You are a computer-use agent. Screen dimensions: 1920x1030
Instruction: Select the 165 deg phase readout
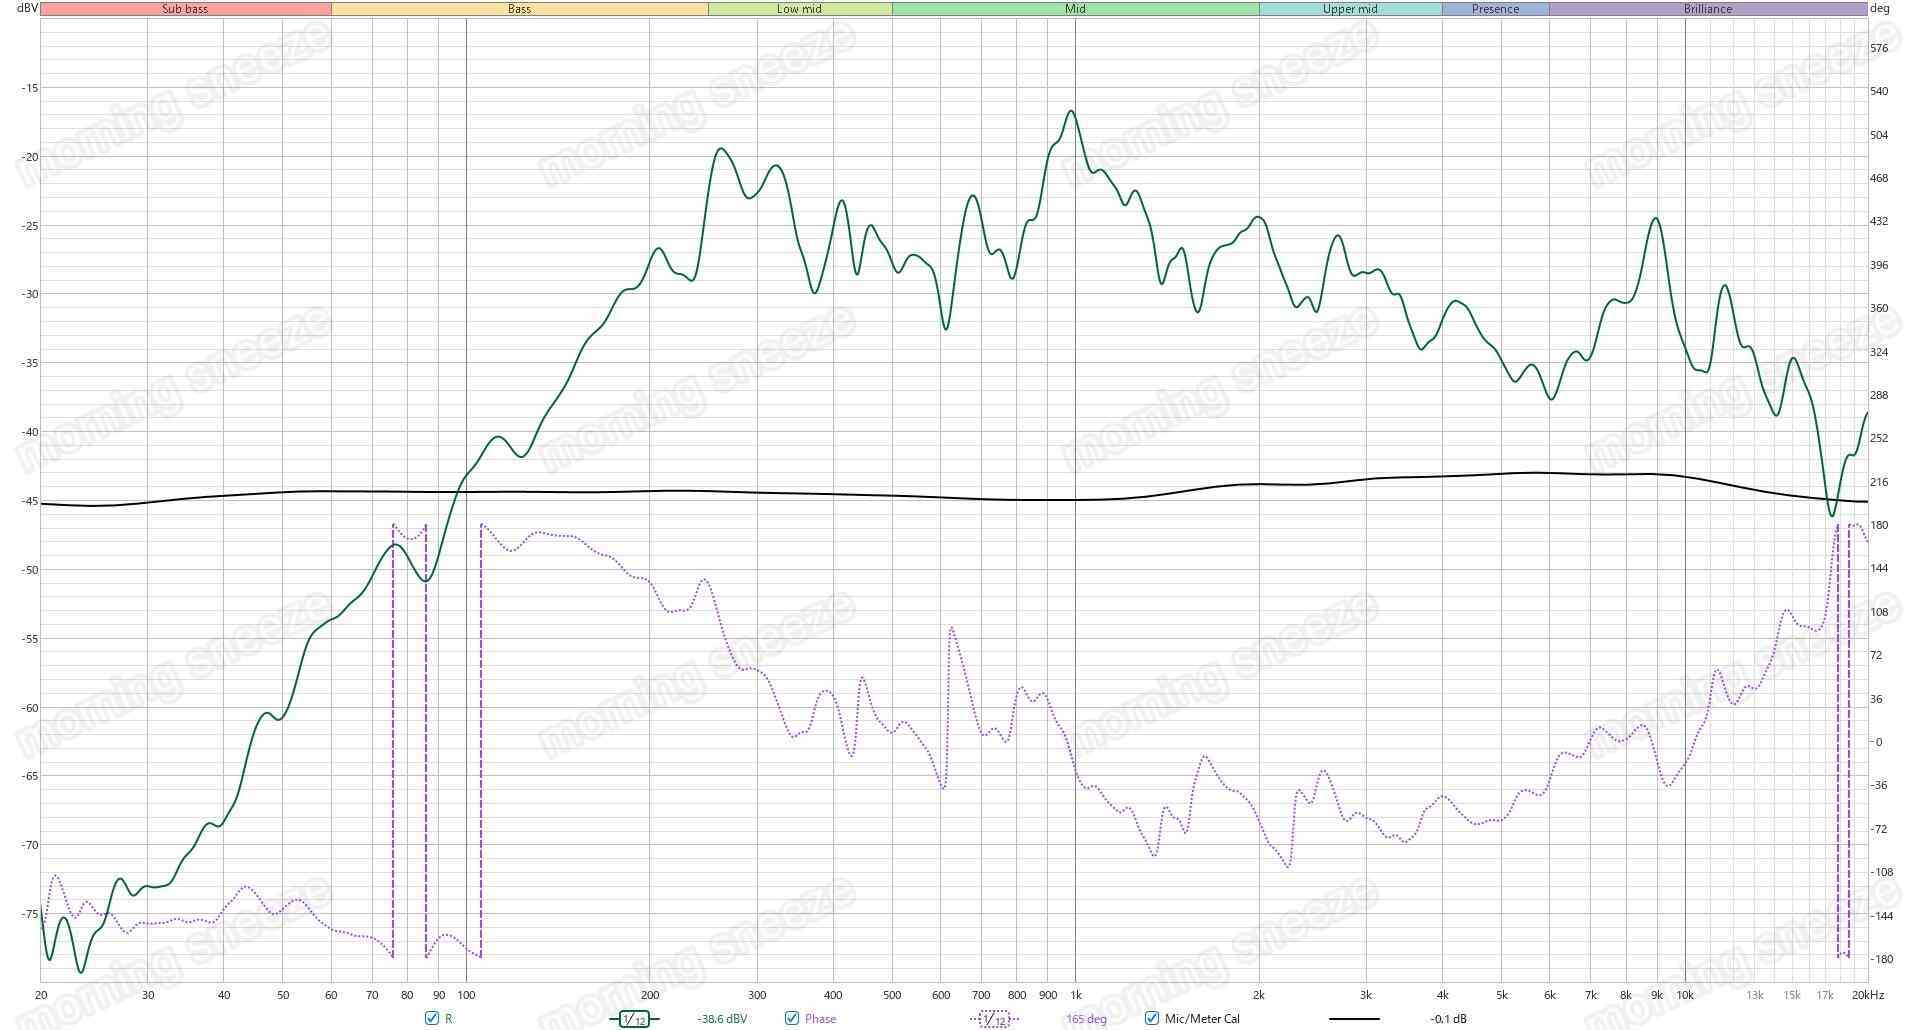pyautogui.click(x=1086, y=1019)
